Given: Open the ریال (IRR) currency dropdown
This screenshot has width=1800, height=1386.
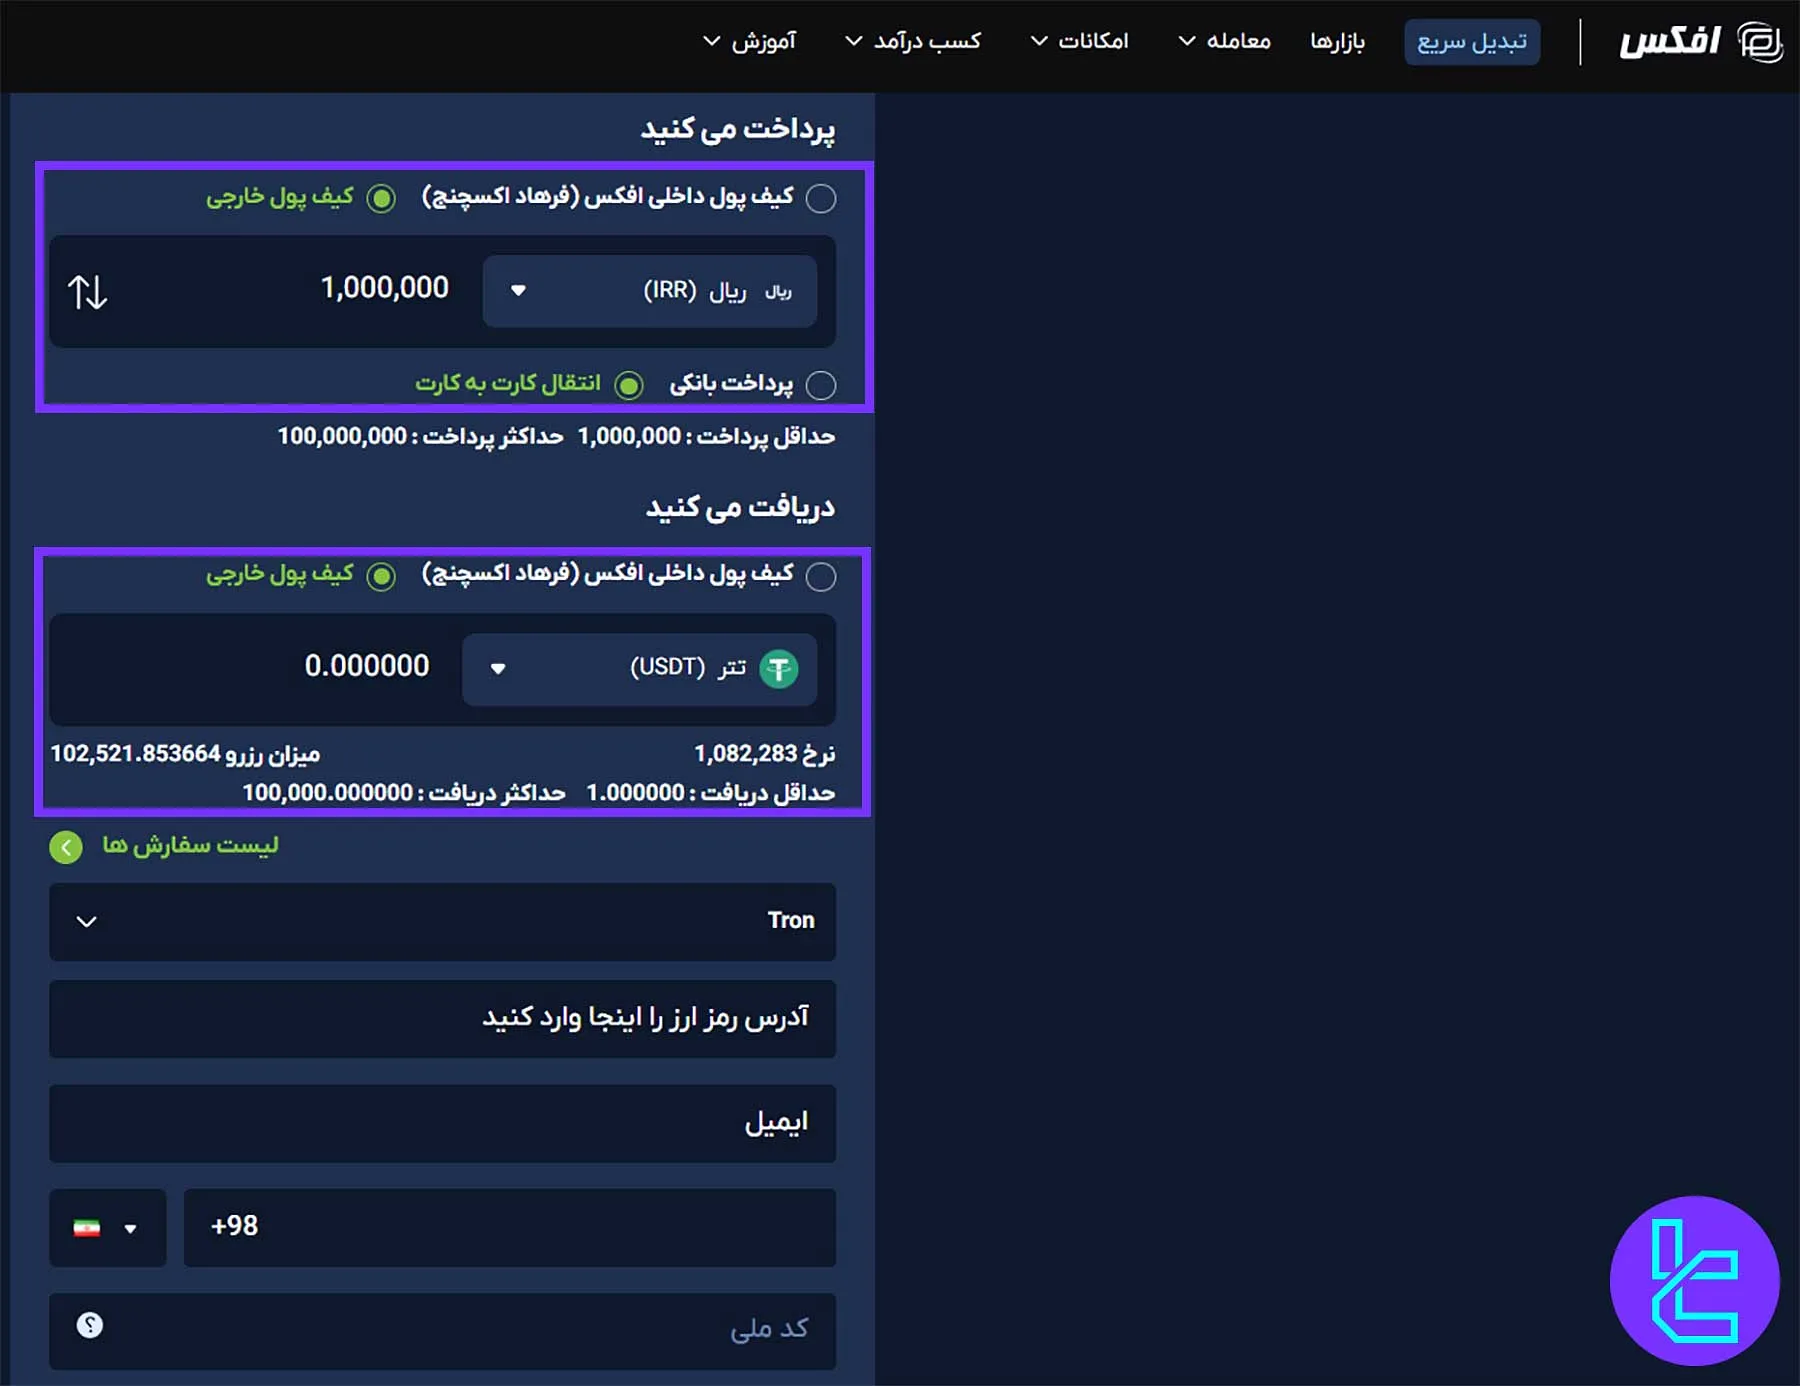Looking at the screenshot, I should (518, 291).
